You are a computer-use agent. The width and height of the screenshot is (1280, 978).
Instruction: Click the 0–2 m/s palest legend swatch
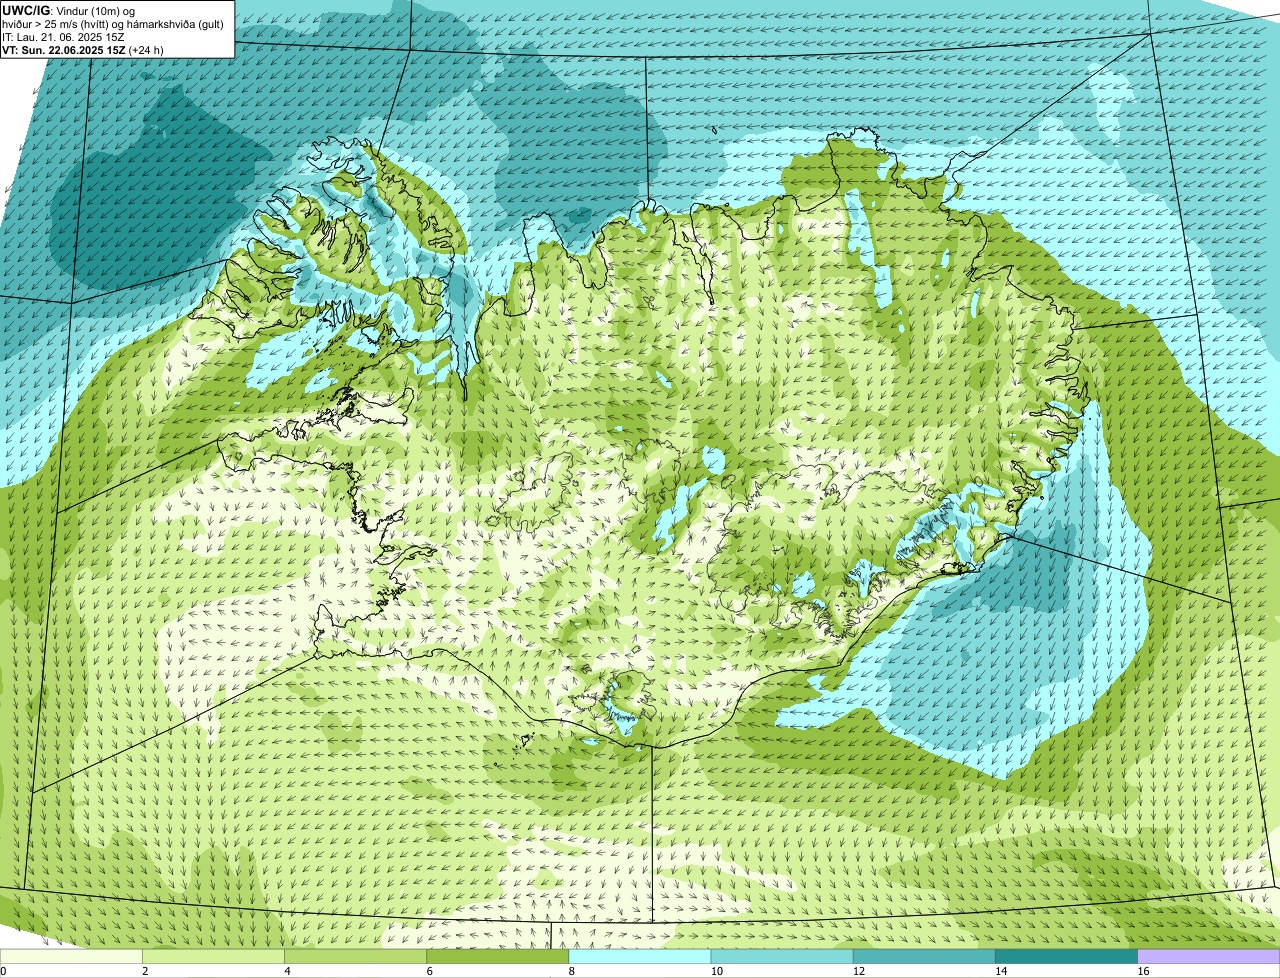[x=71, y=957]
